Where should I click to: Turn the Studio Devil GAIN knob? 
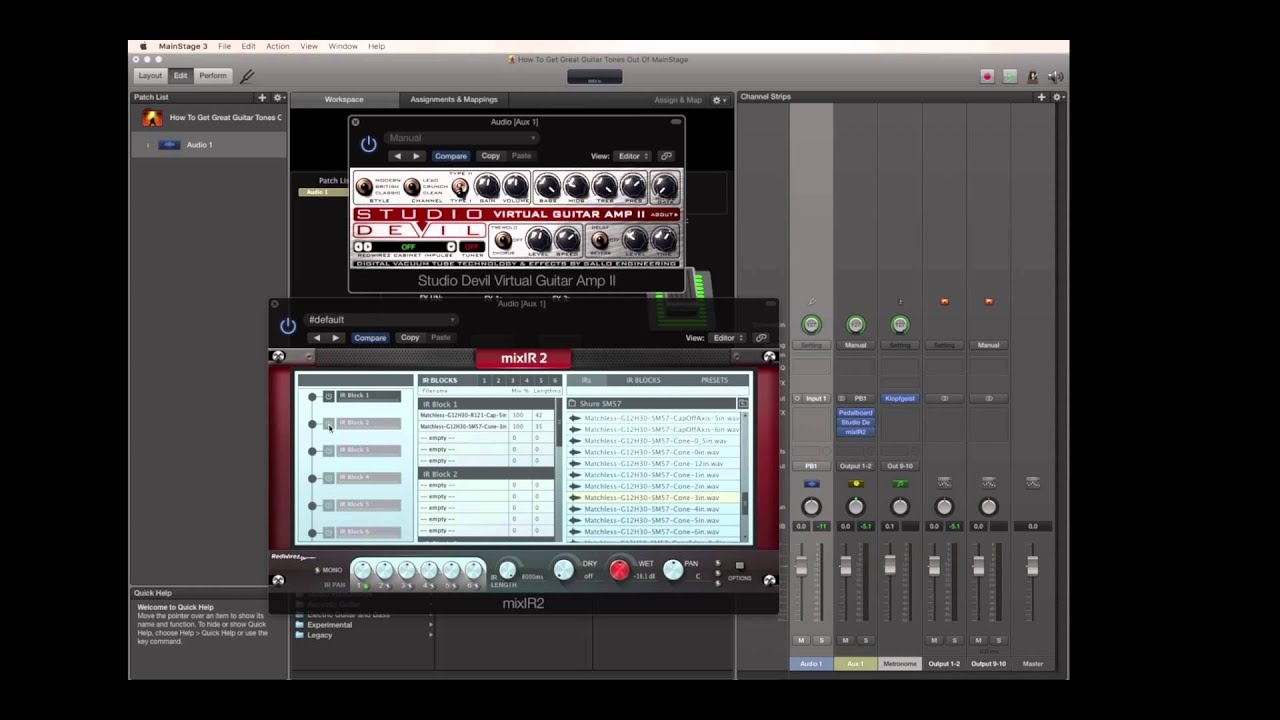tap(486, 185)
